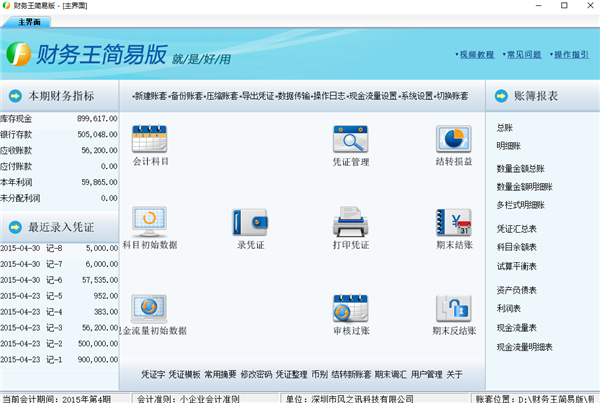Open the 常见问题 link
The image size is (600, 403).
point(524,54)
